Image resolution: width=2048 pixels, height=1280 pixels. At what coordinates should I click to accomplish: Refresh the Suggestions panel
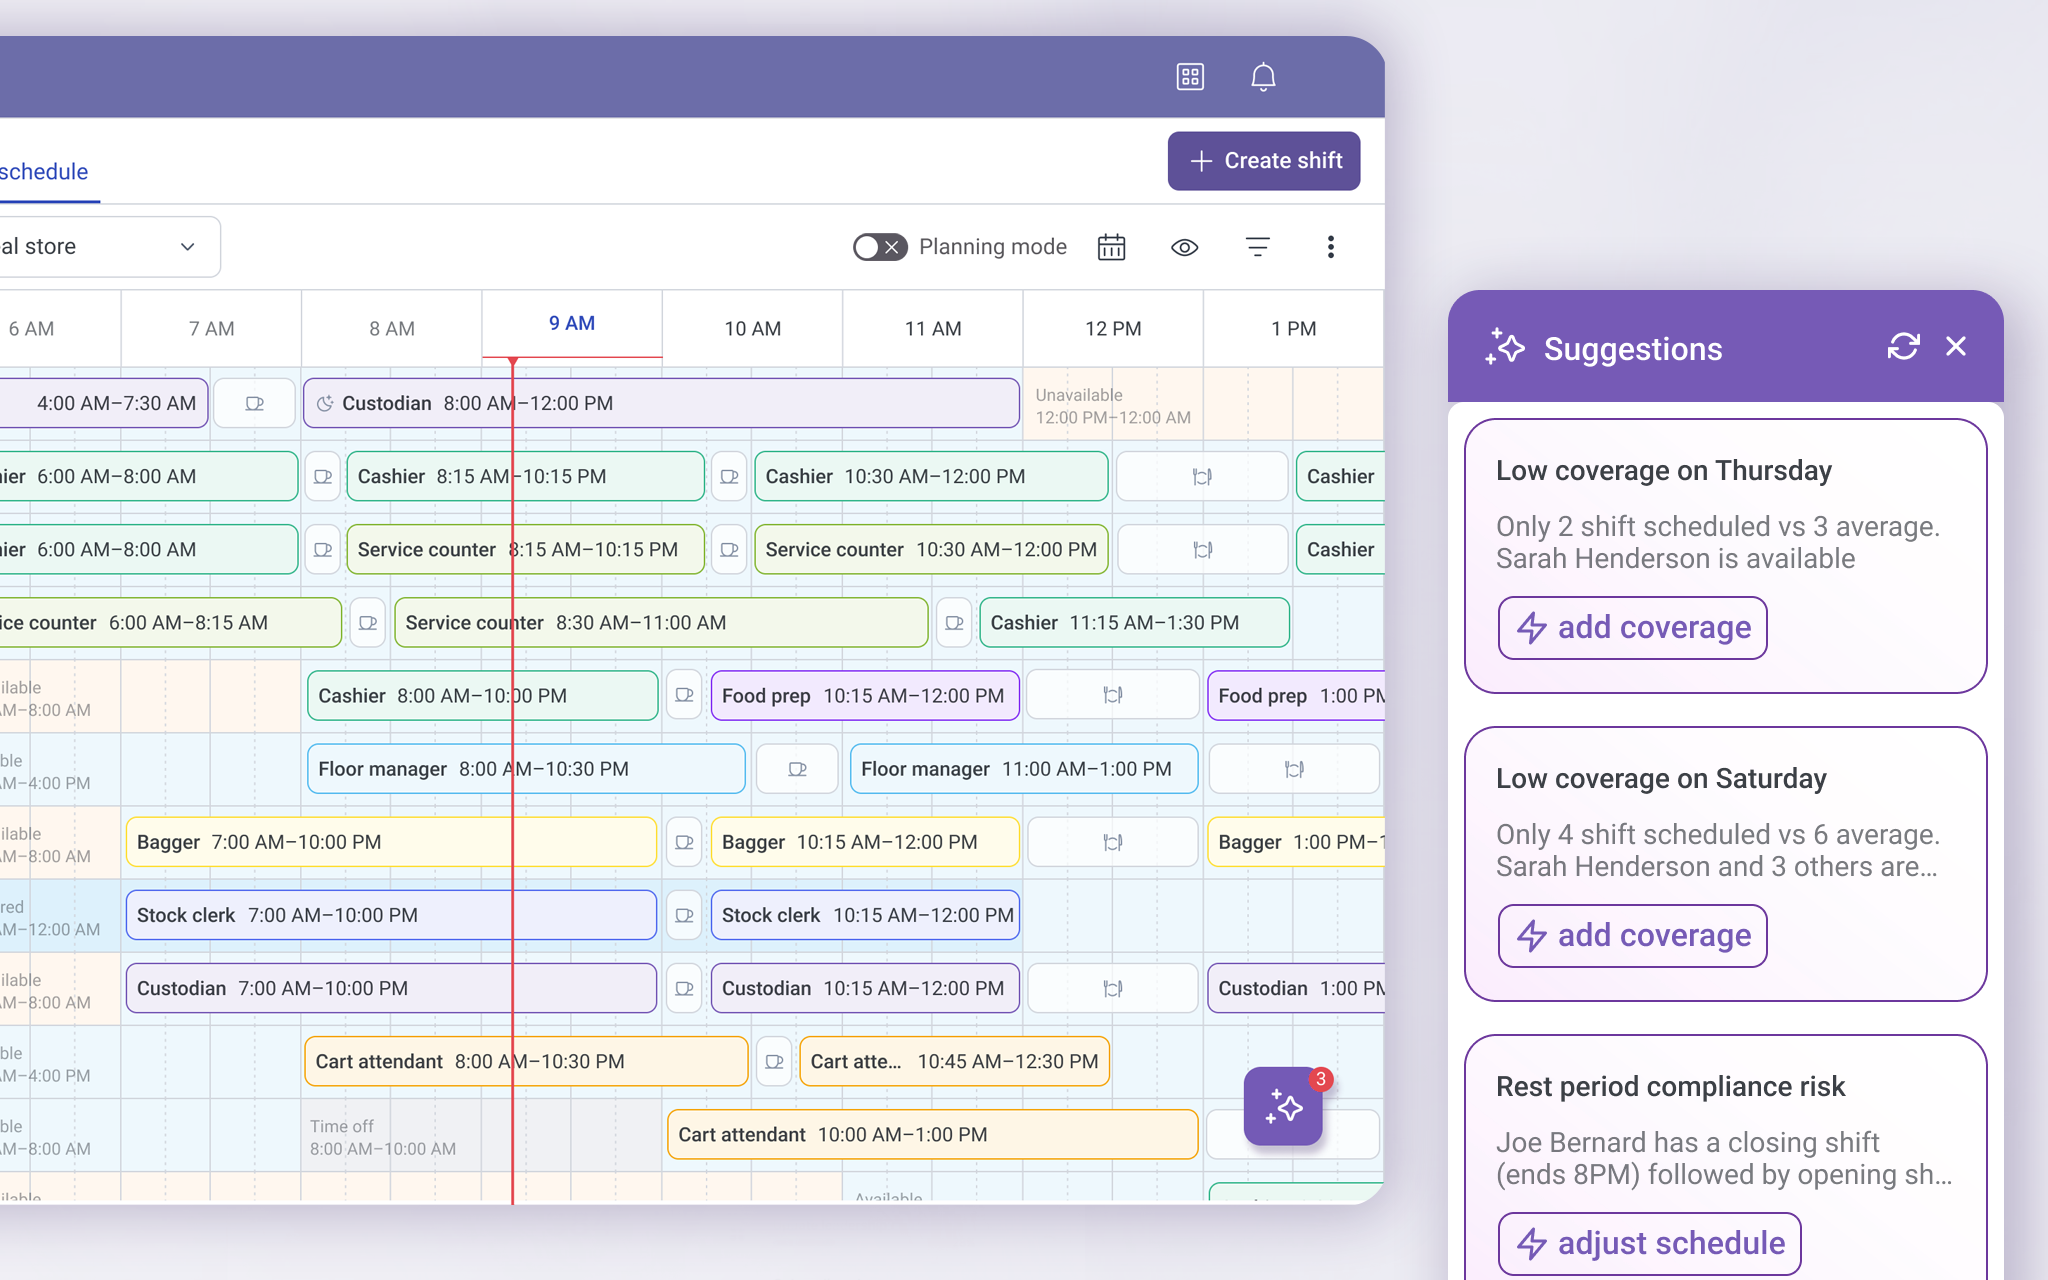coord(1903,347)
